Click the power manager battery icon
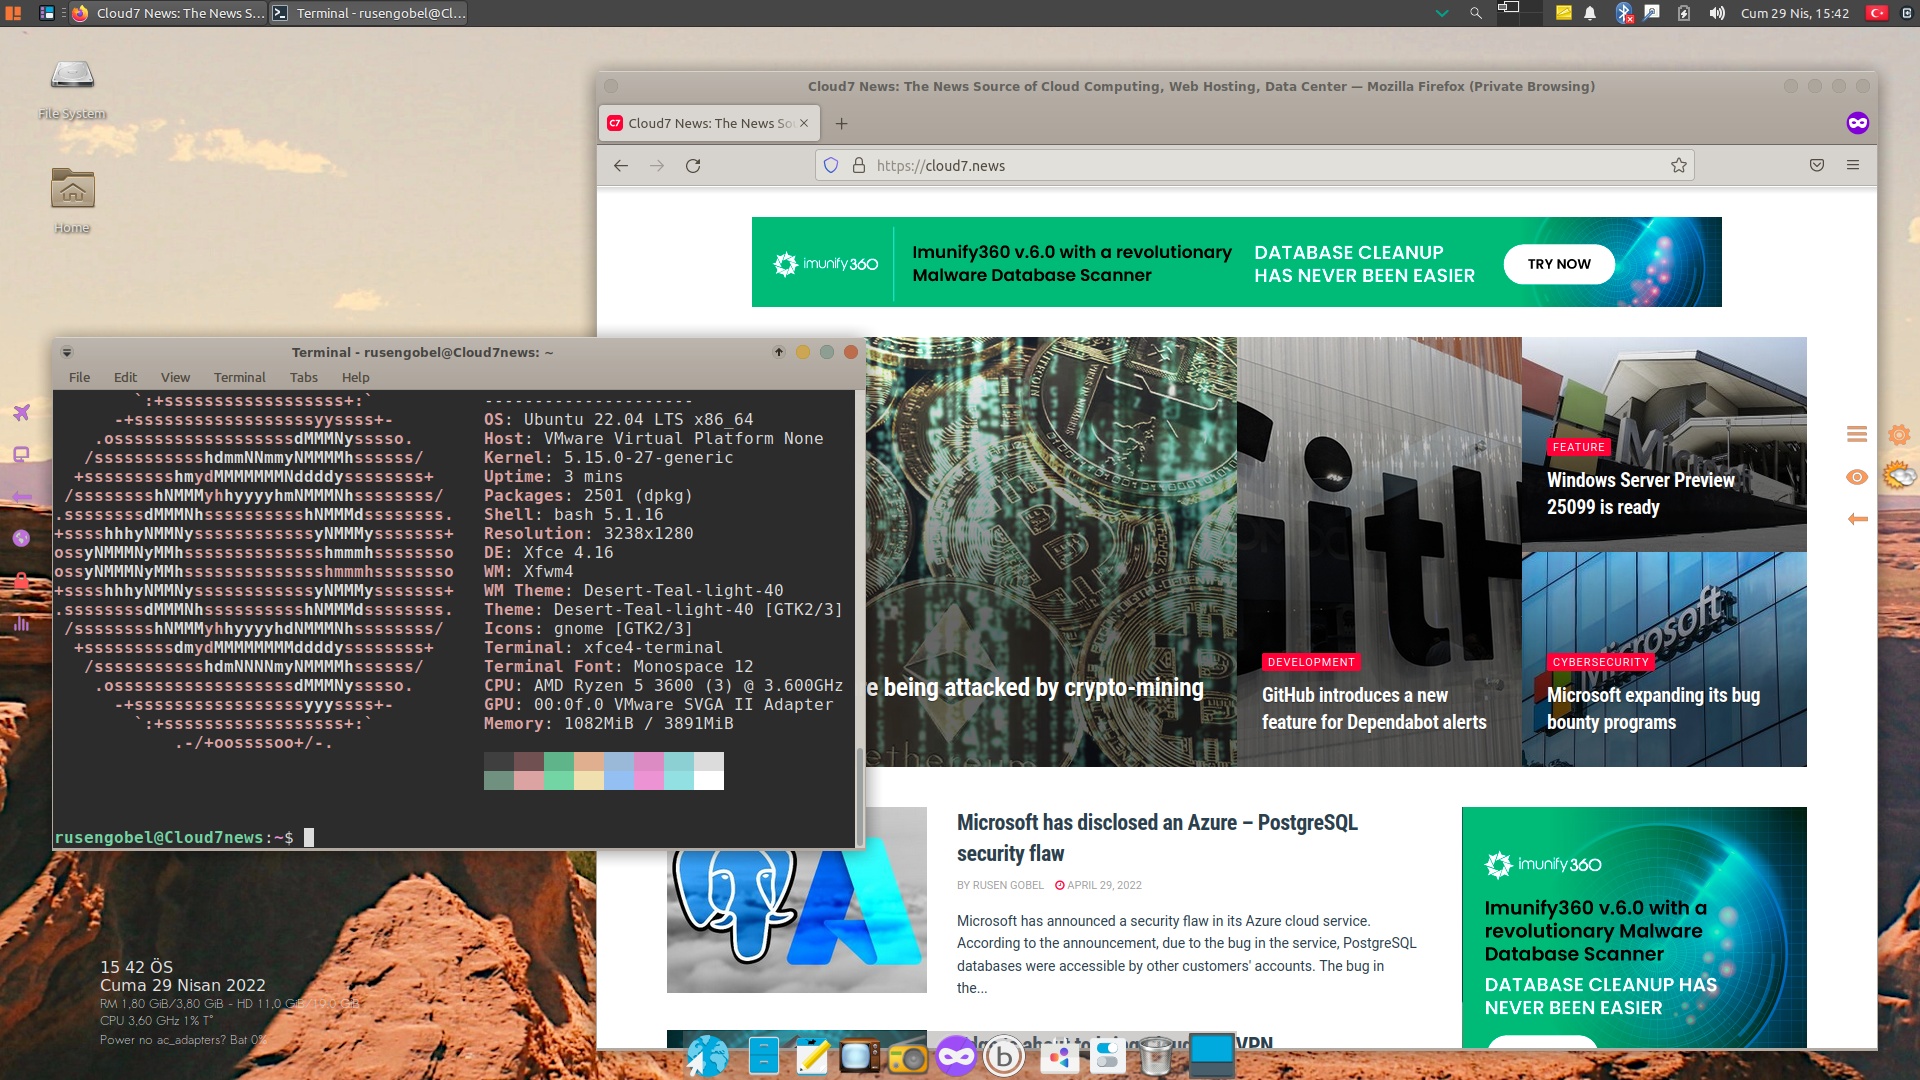The width and height of the screenshot is (1920, 1080). point(1684,13)
